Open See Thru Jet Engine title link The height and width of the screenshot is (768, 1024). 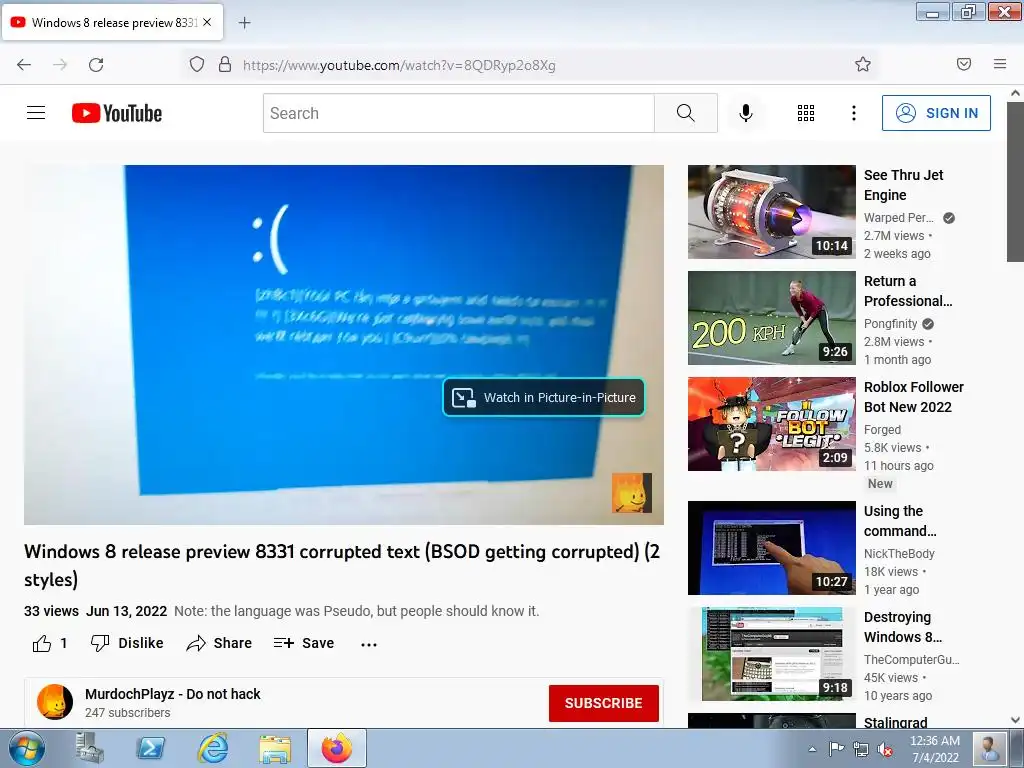903,185
